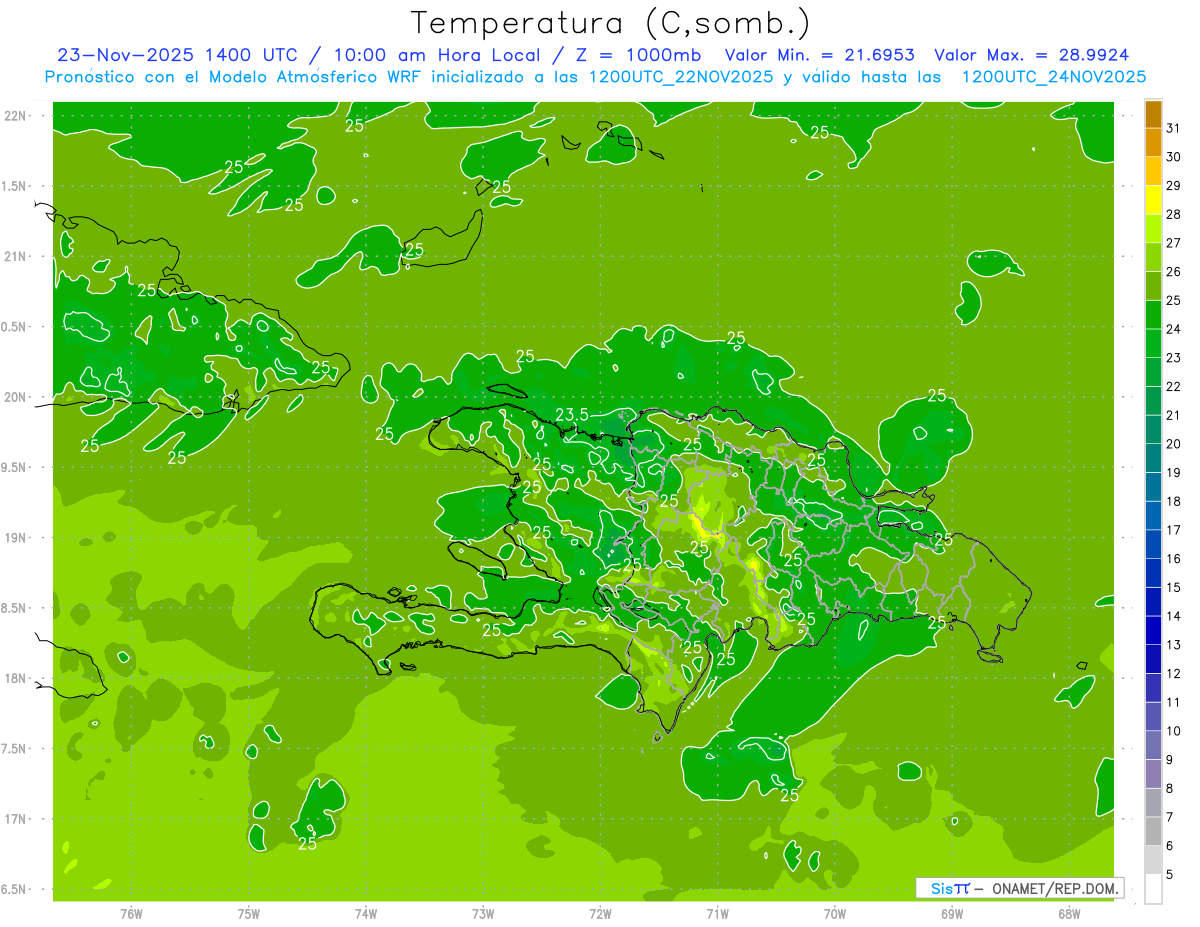Click the legend value '7'
Screen dimensions: 1200x927
pyautogui.click(x=1170, y=817)
